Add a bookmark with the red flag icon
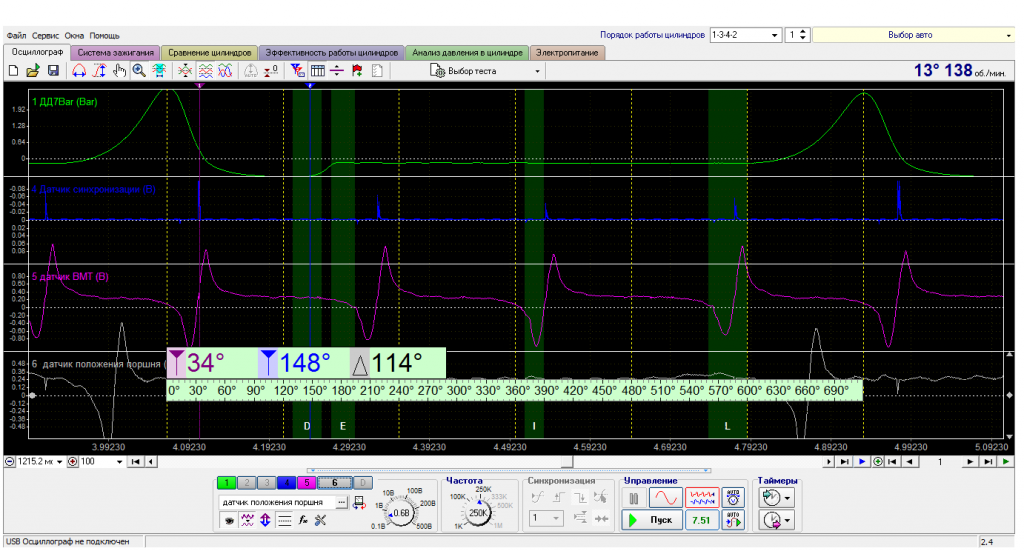Viewport: 1024px width, 551px height. (x=357, y=71)
